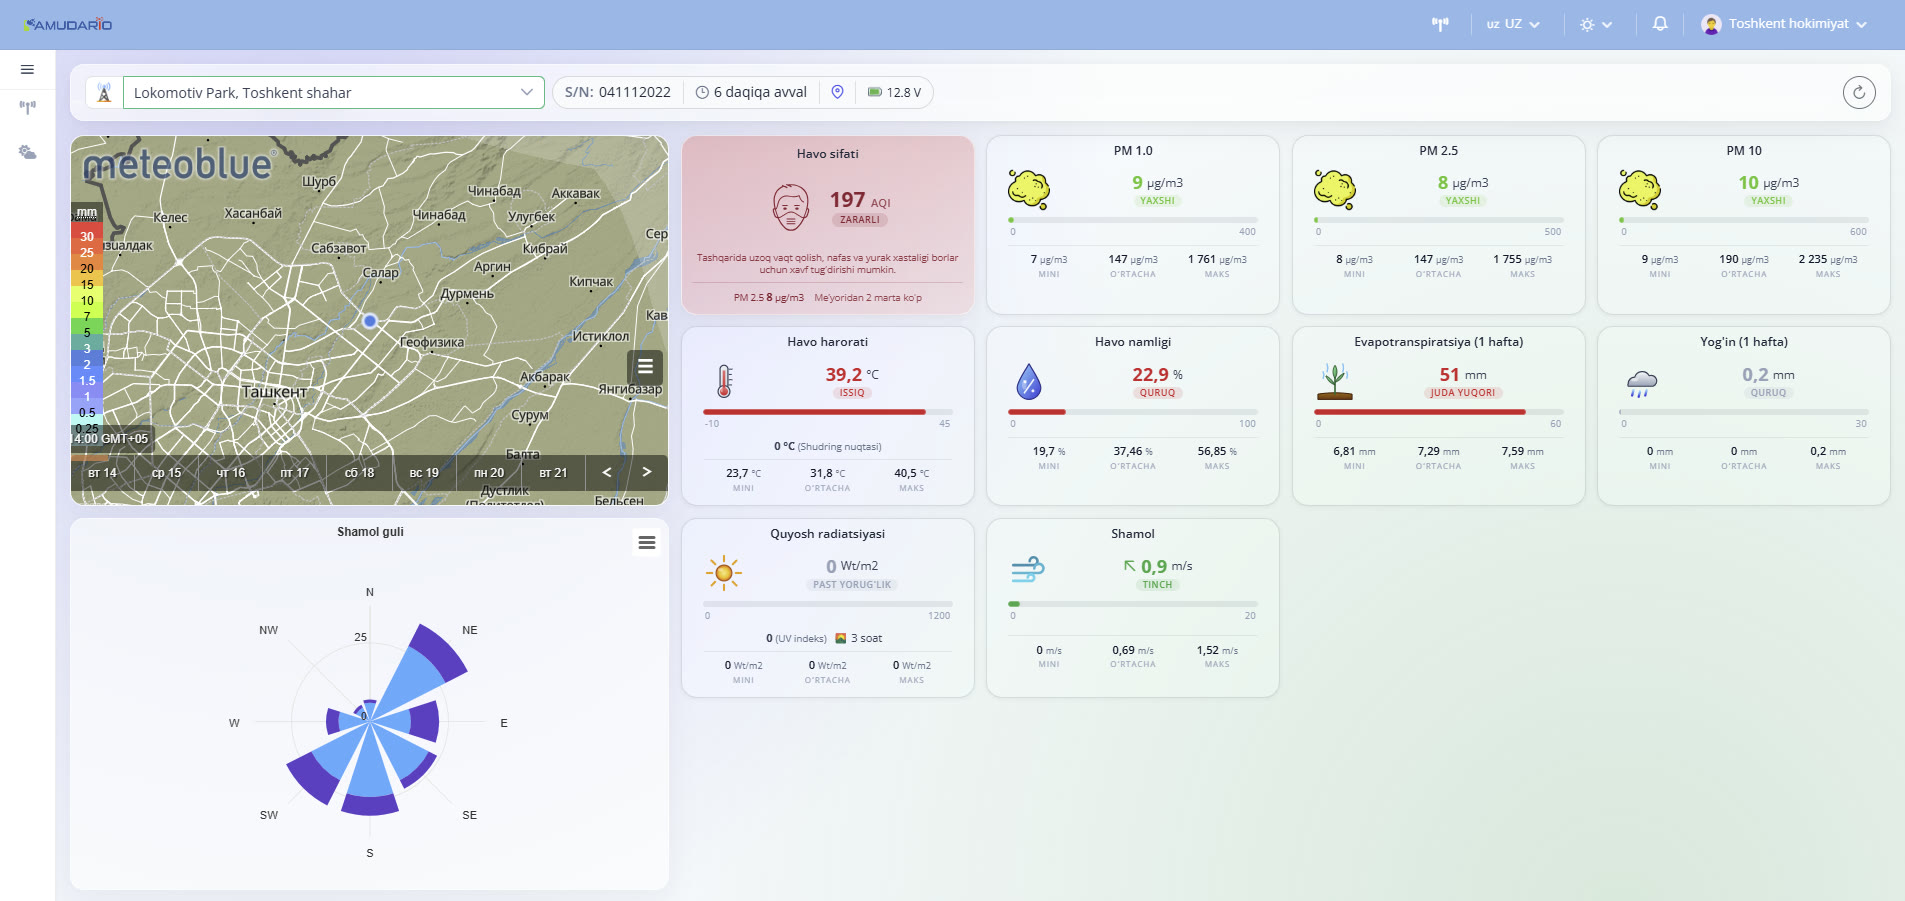Open the hamburger sidebar menu

click(27, 69)
